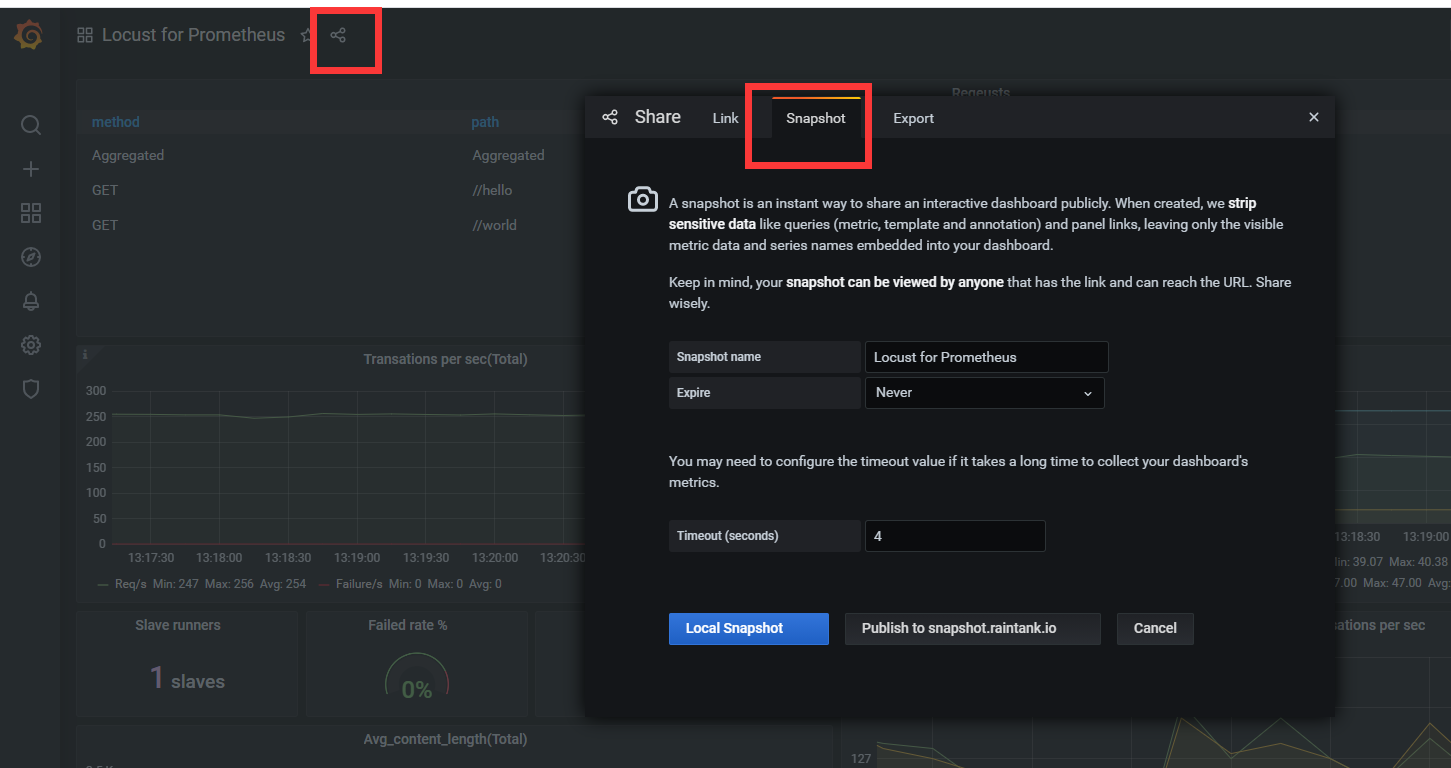Click the share dashboard icon in header
This screenshot has width=1451, height=768.
click(338, 35)
